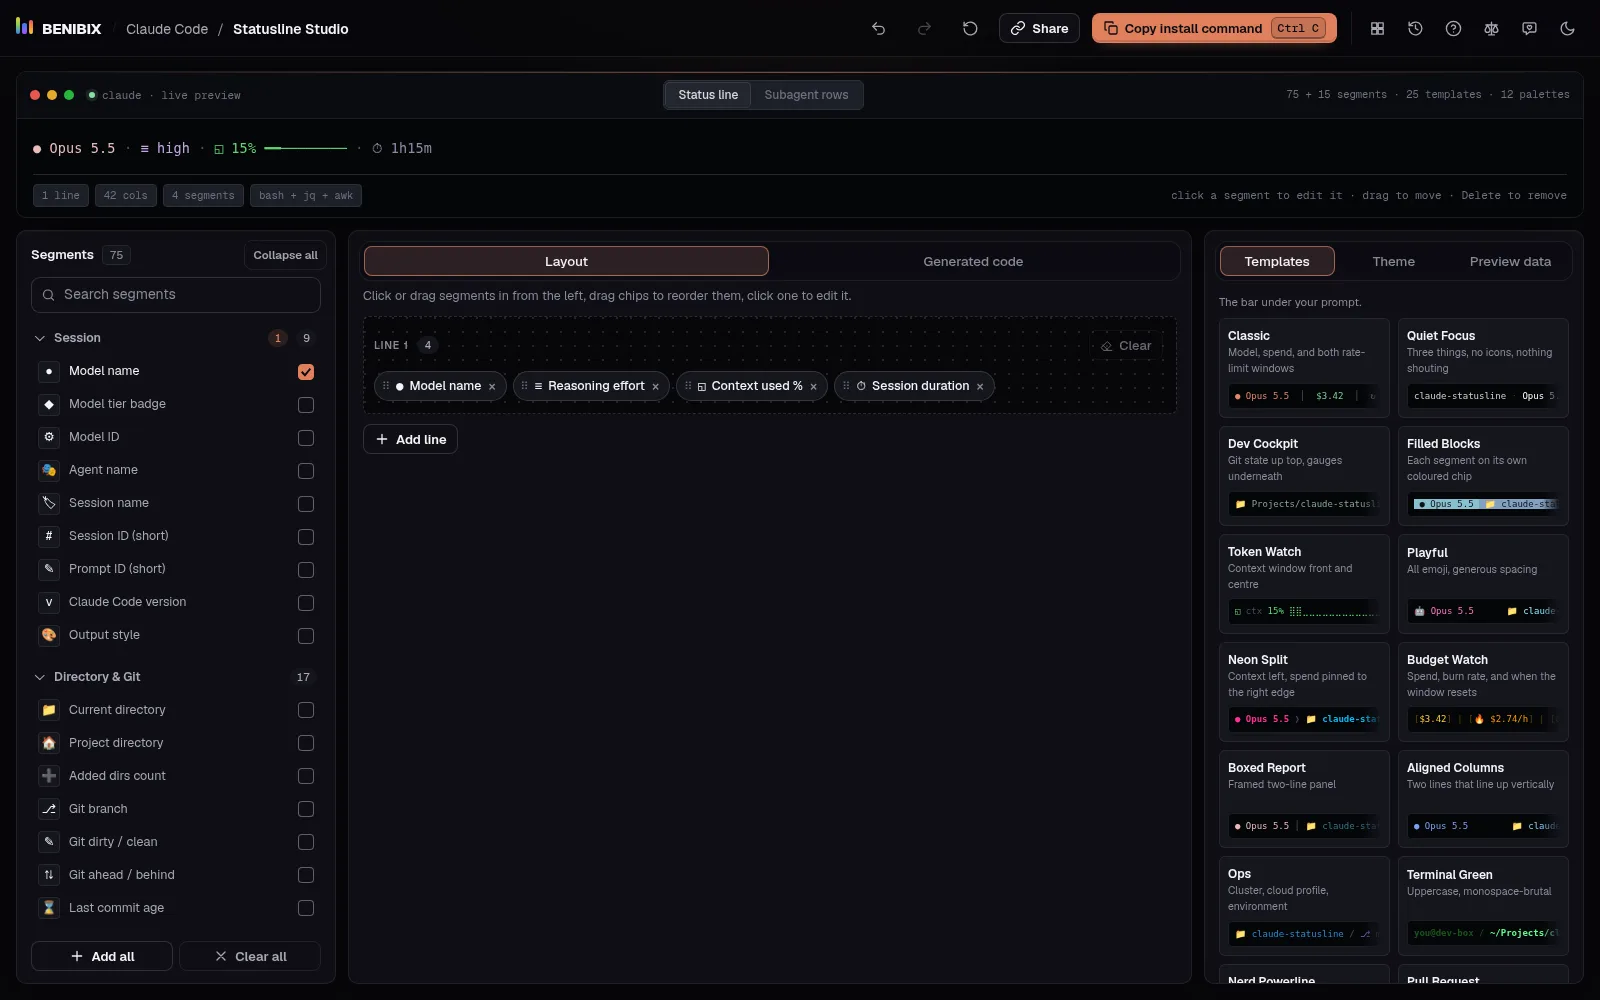Click the Search segments field

pyautogui.click(x=176, y=295)
